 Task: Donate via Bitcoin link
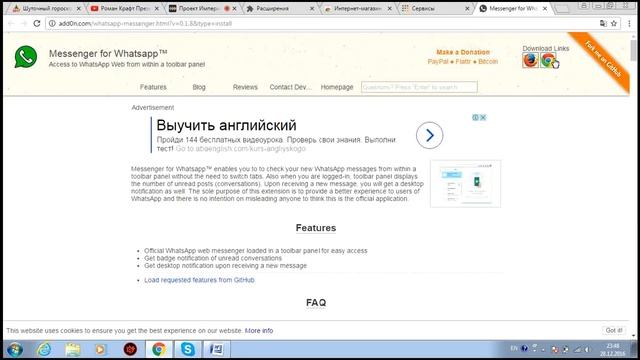(x=488, y=62)
